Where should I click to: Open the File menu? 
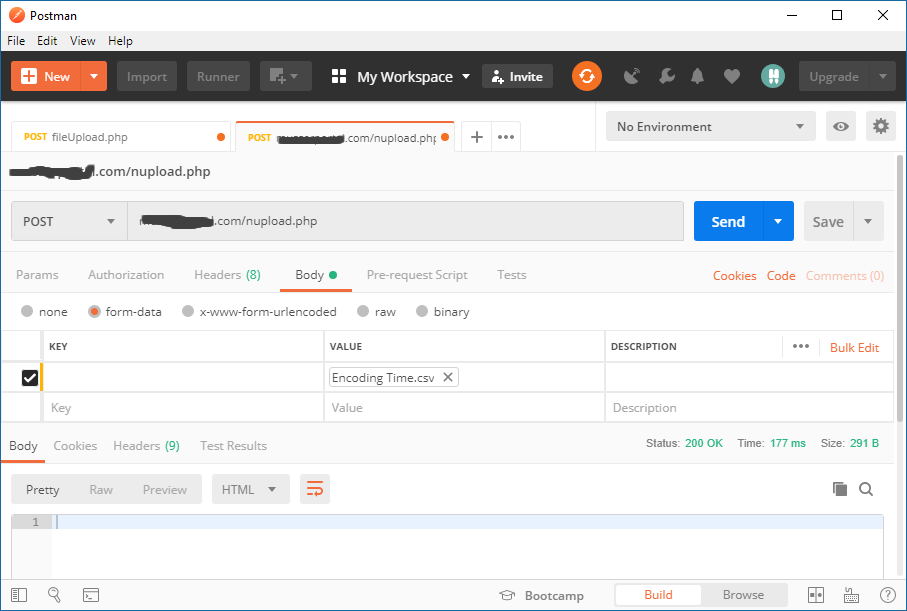[16, 41]
